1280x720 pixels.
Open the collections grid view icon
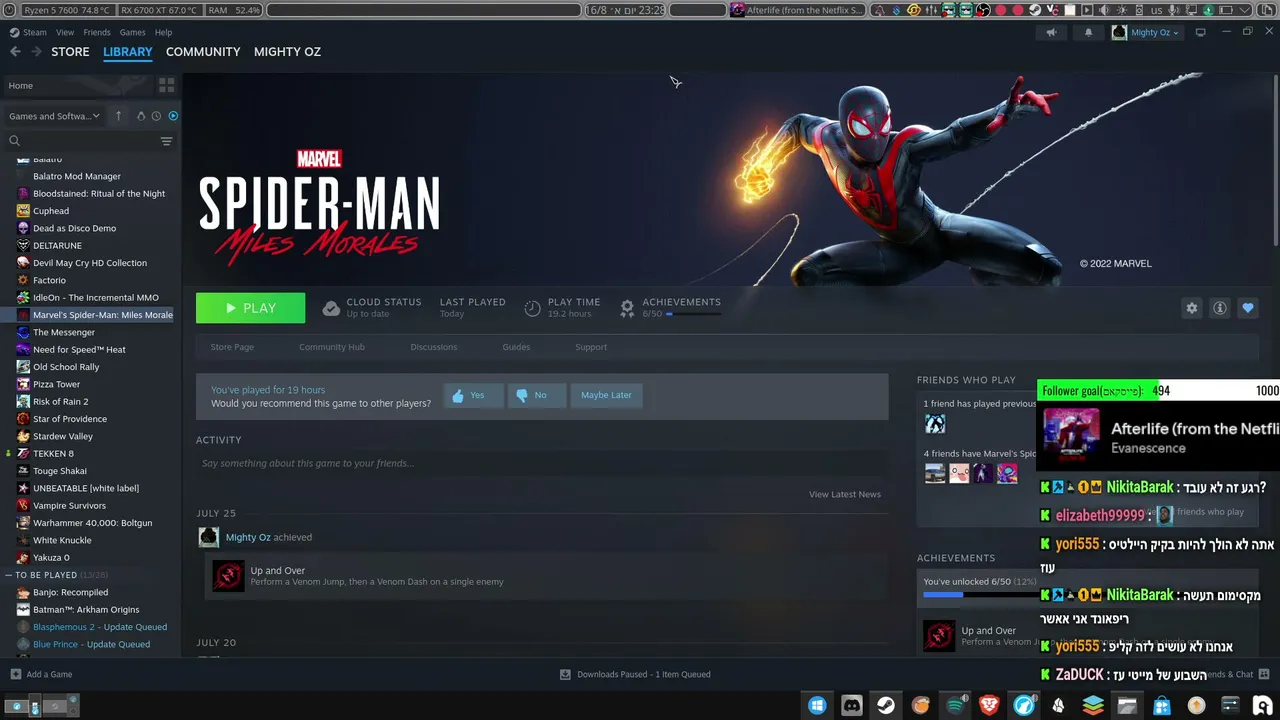pos(166,85)
